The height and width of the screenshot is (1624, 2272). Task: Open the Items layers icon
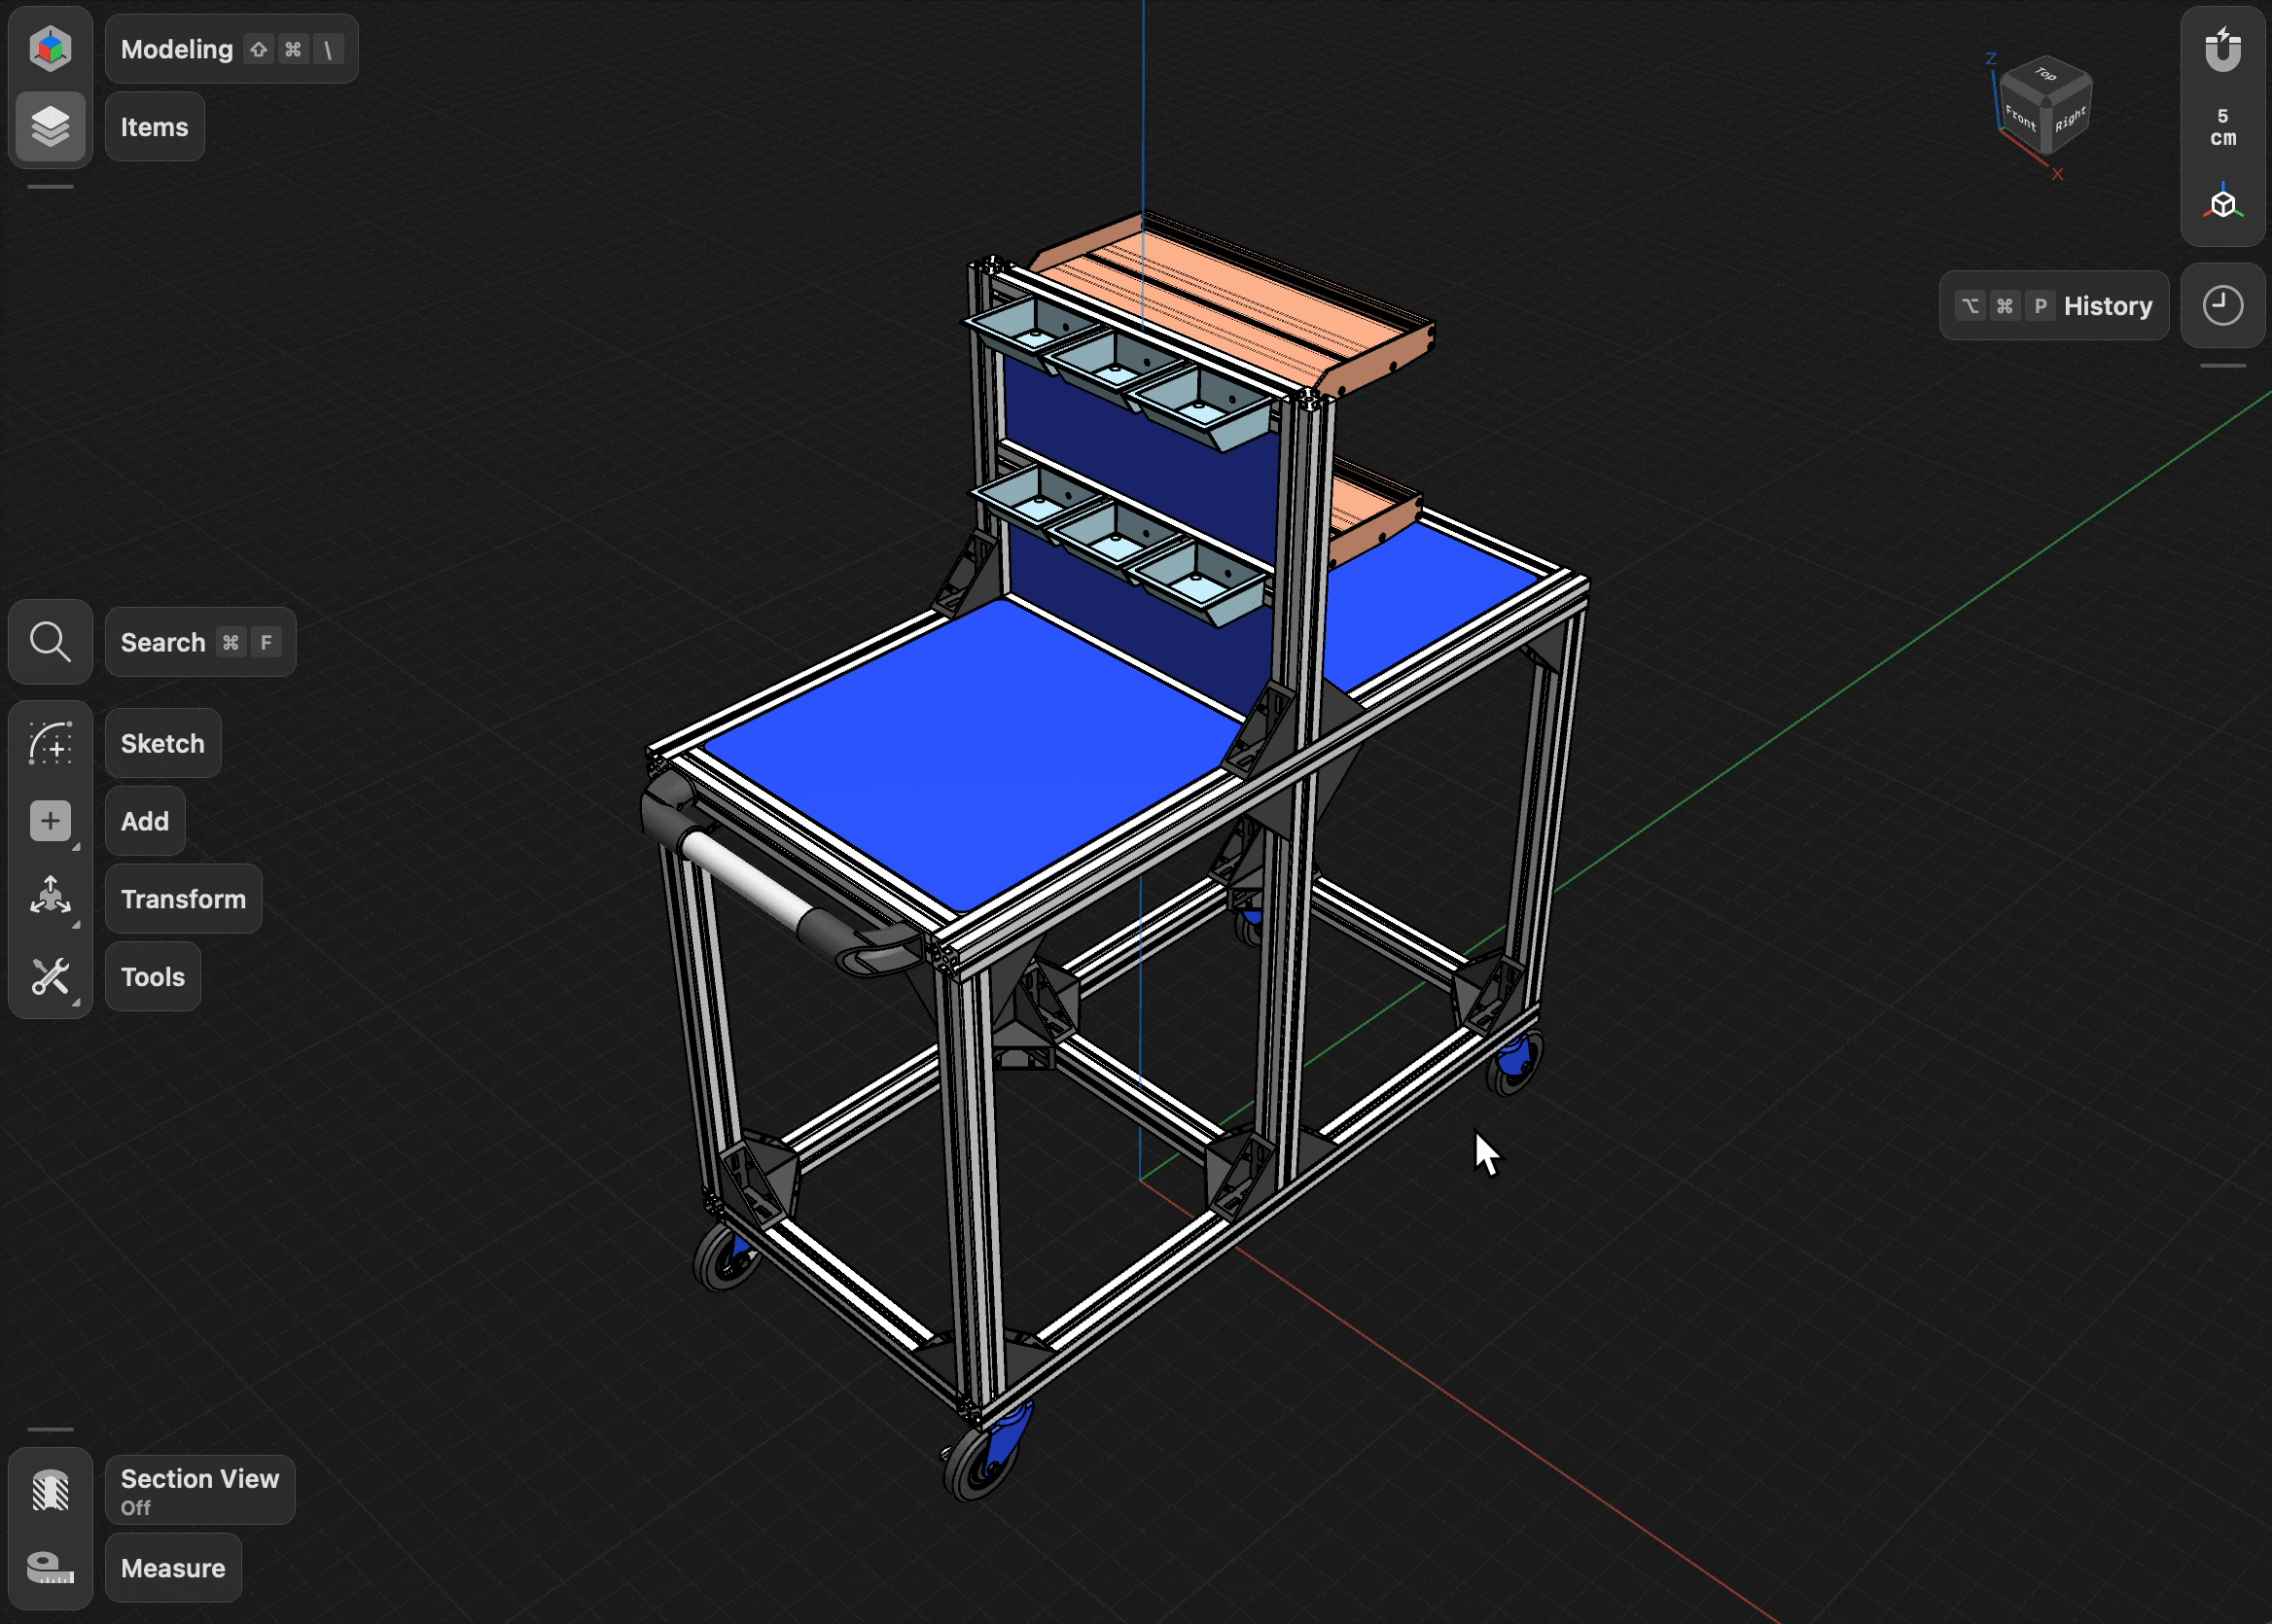50,127
